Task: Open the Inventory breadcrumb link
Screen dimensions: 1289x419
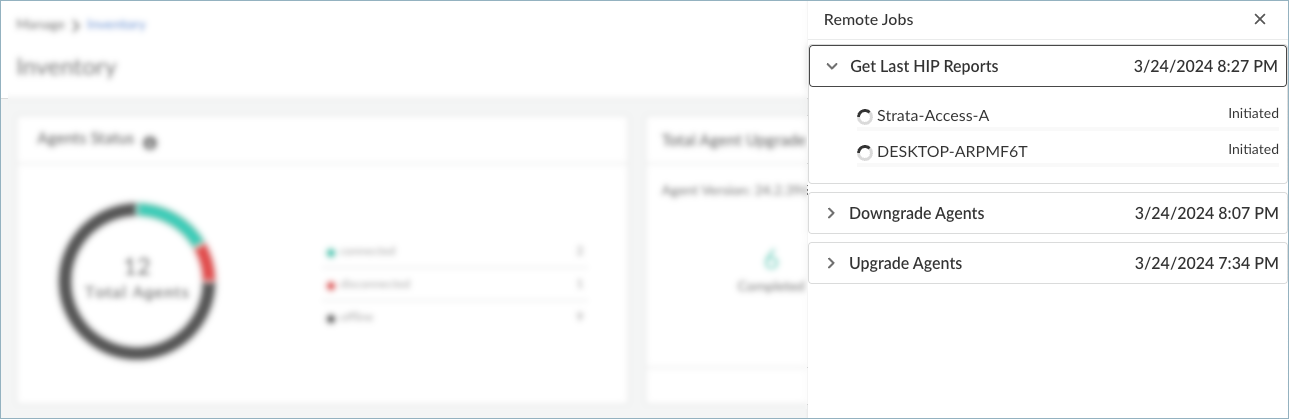Action: point(117,24)
